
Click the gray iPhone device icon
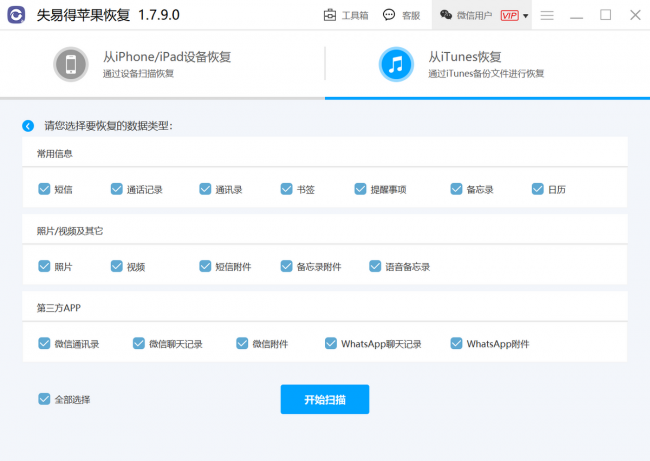[x=71, y=64]
